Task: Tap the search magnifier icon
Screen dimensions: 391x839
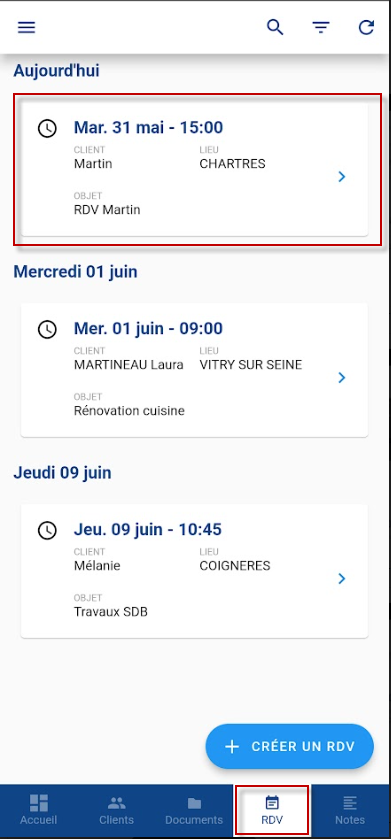Action: pos(275,27)
